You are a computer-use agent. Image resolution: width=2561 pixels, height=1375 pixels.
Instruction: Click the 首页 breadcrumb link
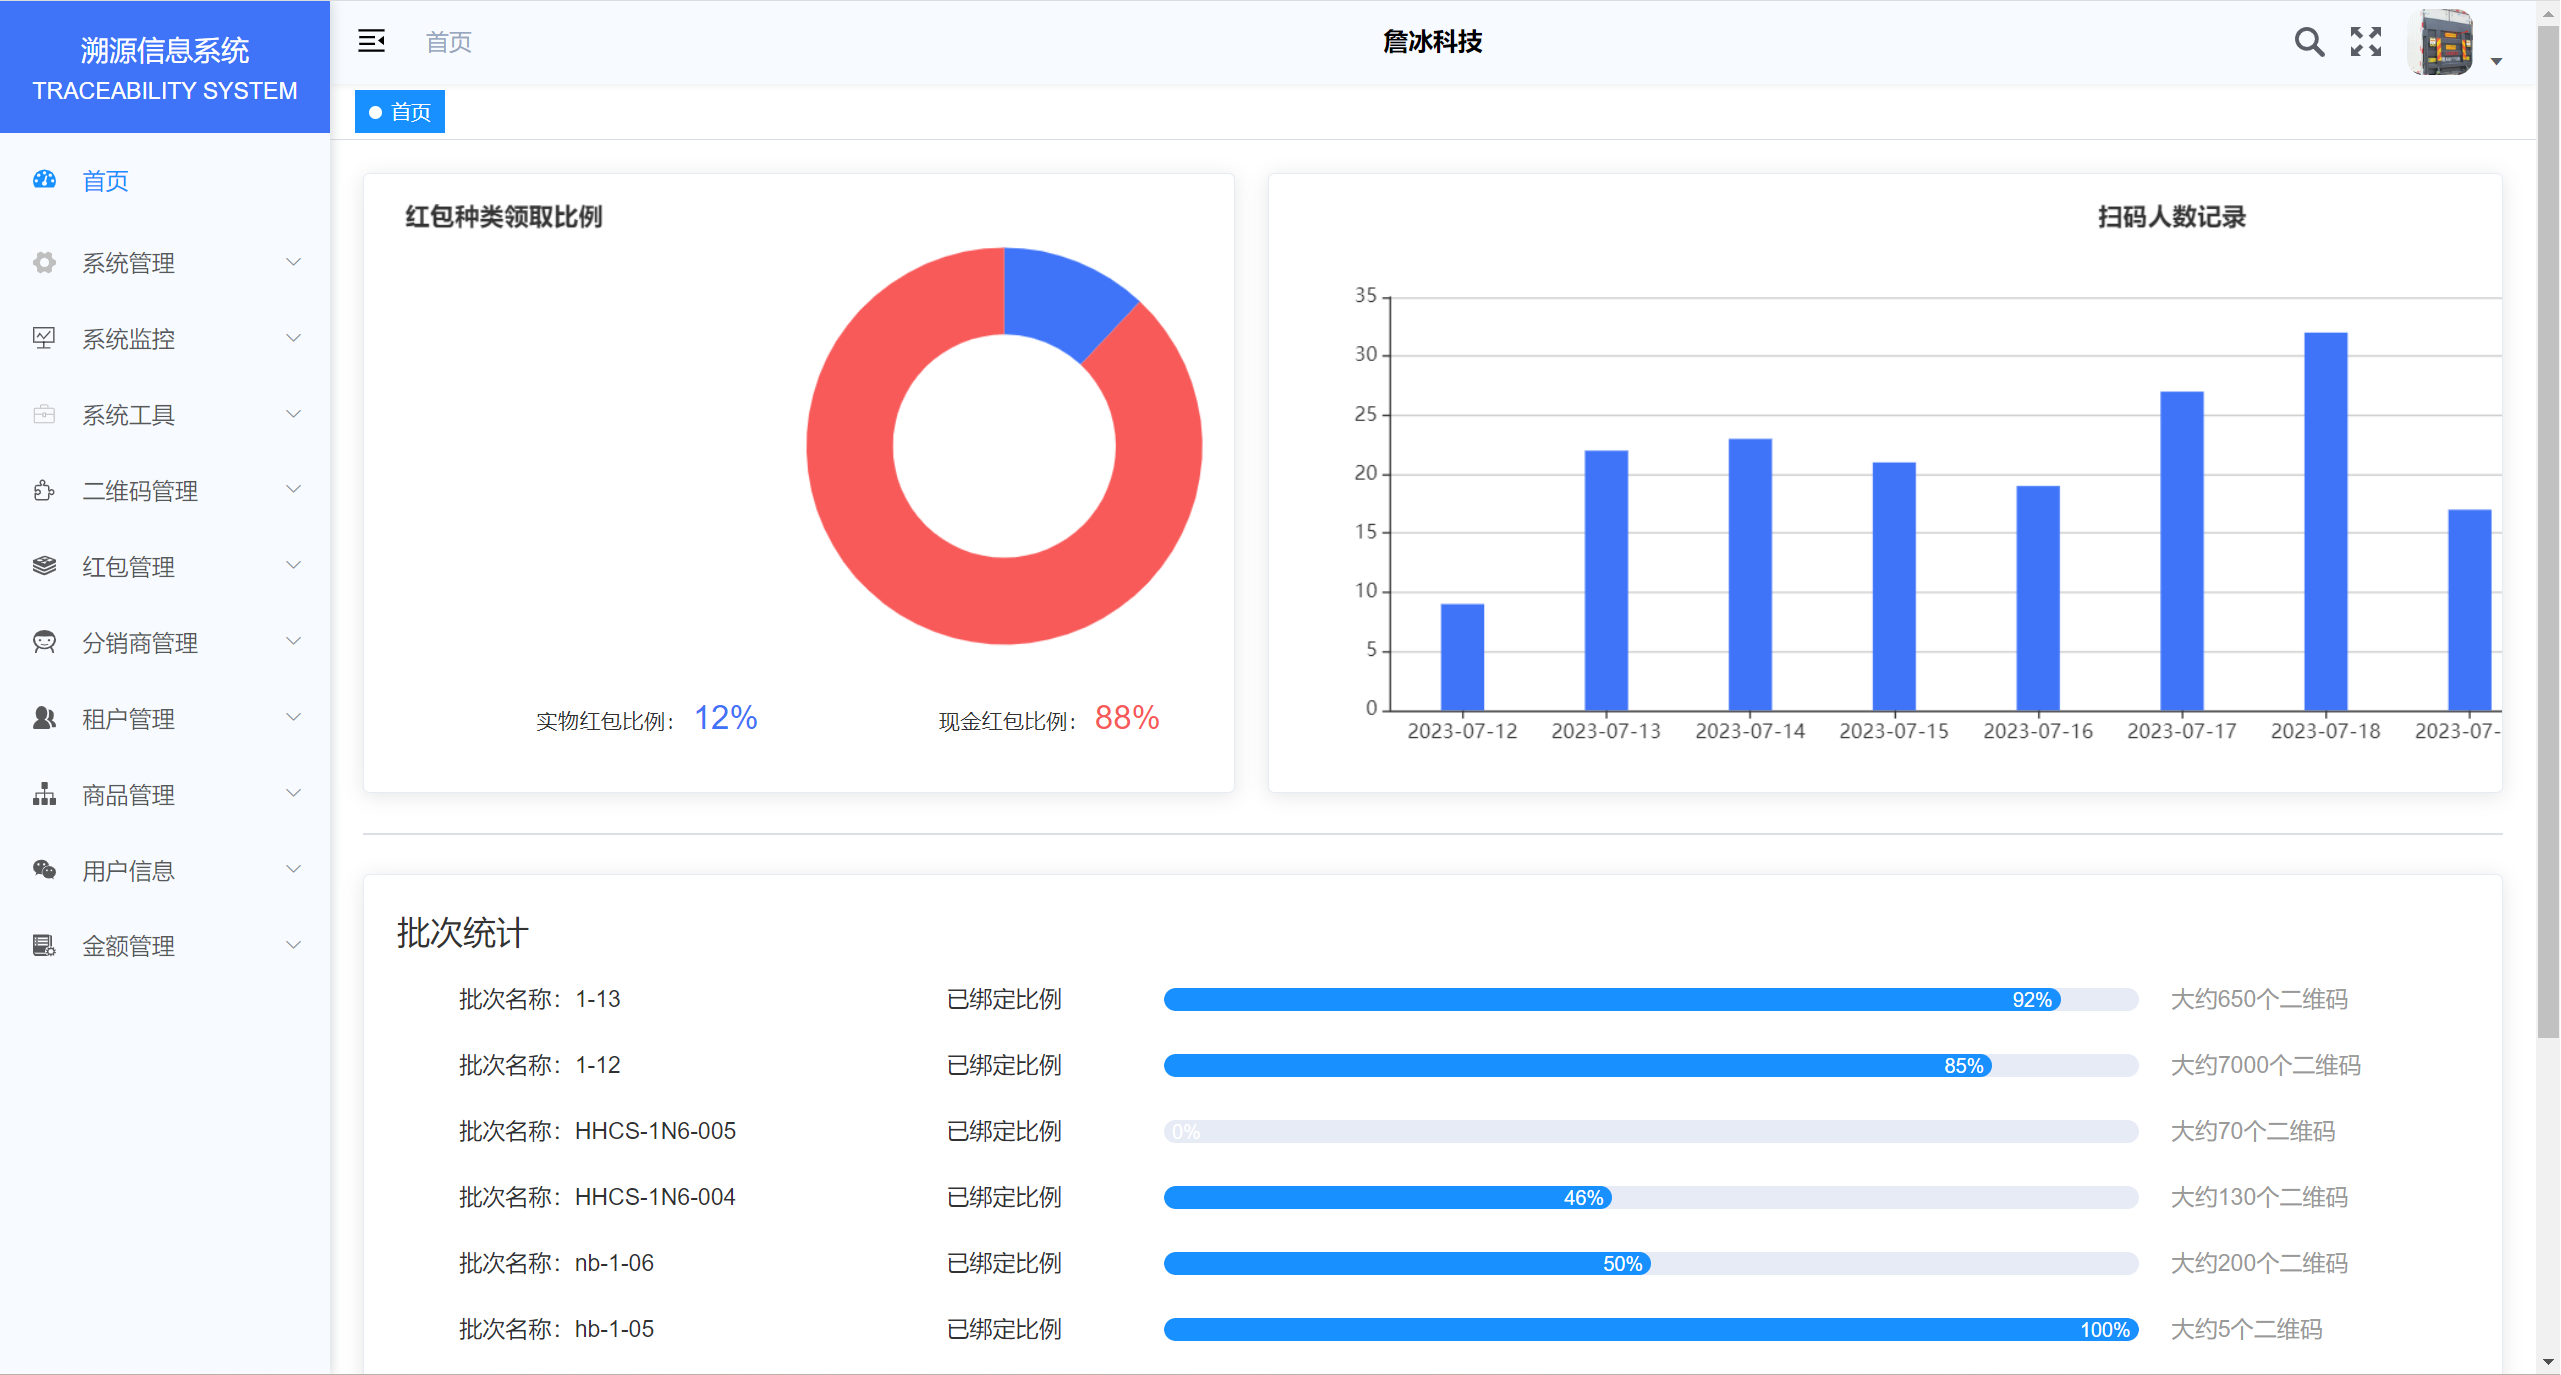(x=448, y=42)
